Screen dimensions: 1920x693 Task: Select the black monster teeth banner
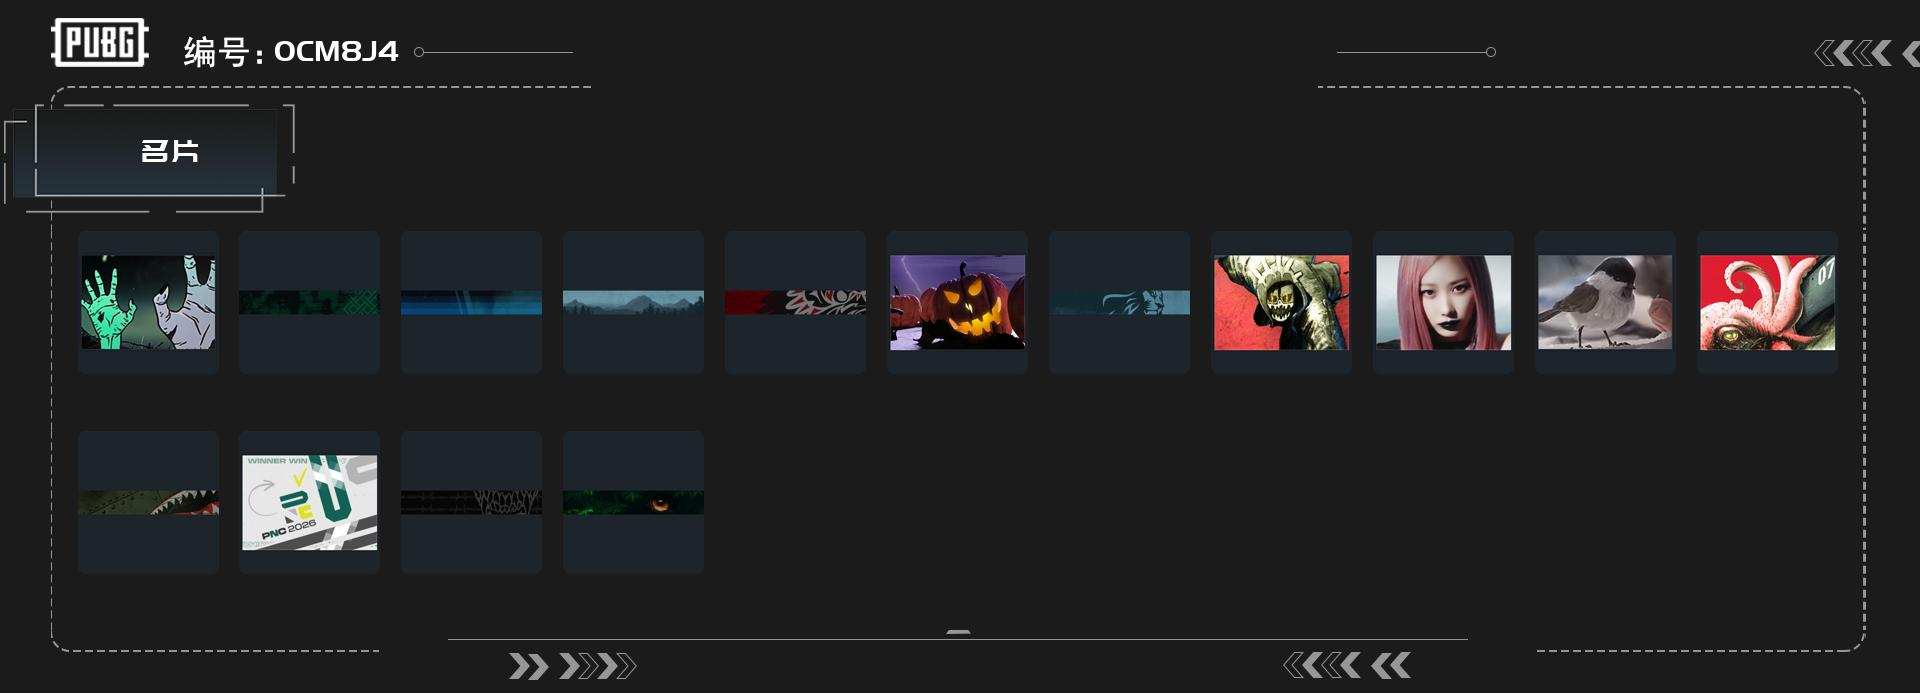471,502
